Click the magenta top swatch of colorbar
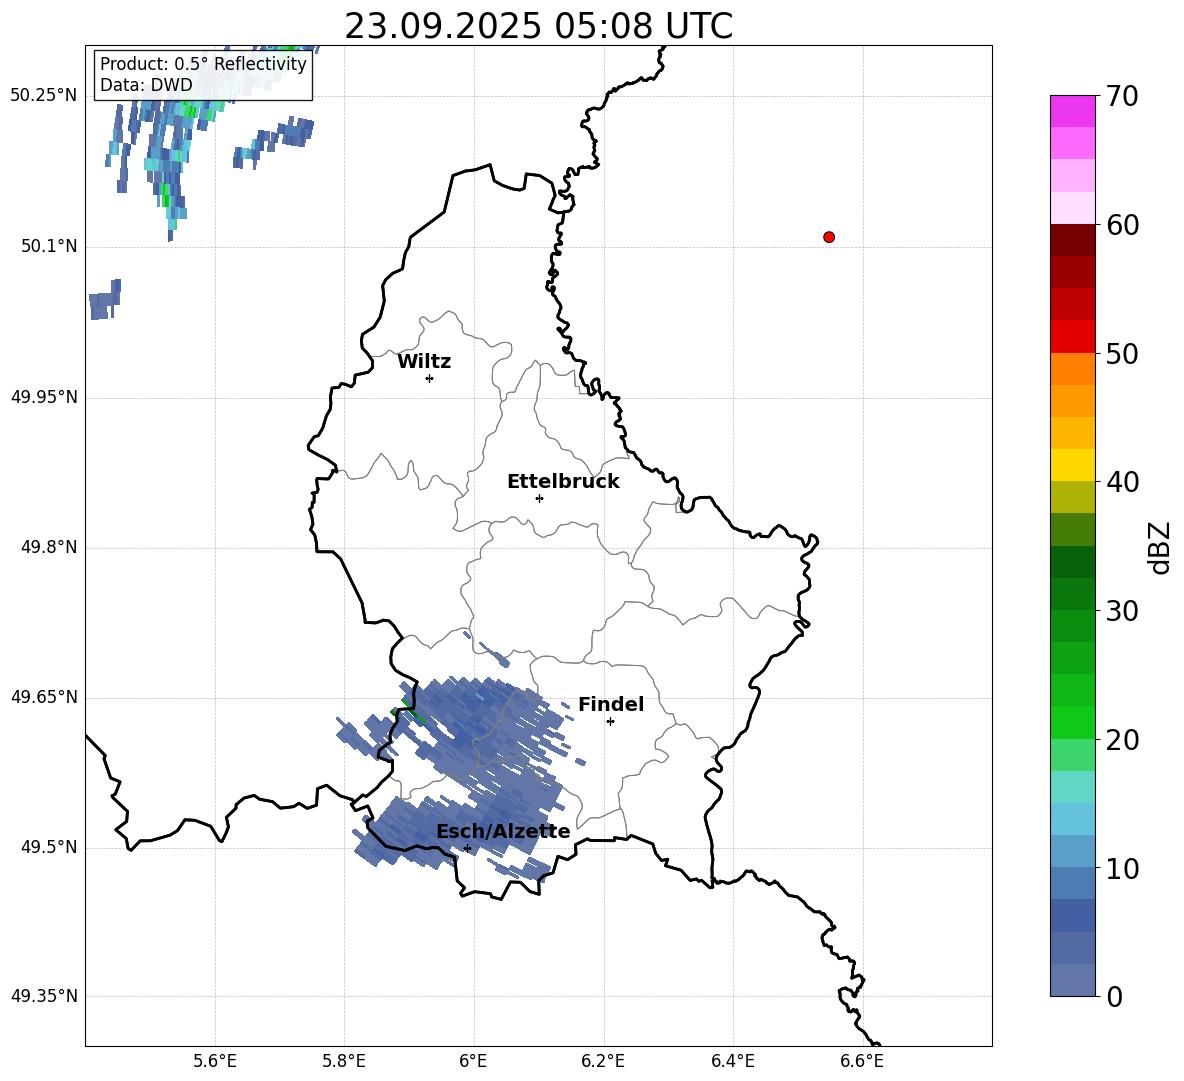 tap(1073, 111)
